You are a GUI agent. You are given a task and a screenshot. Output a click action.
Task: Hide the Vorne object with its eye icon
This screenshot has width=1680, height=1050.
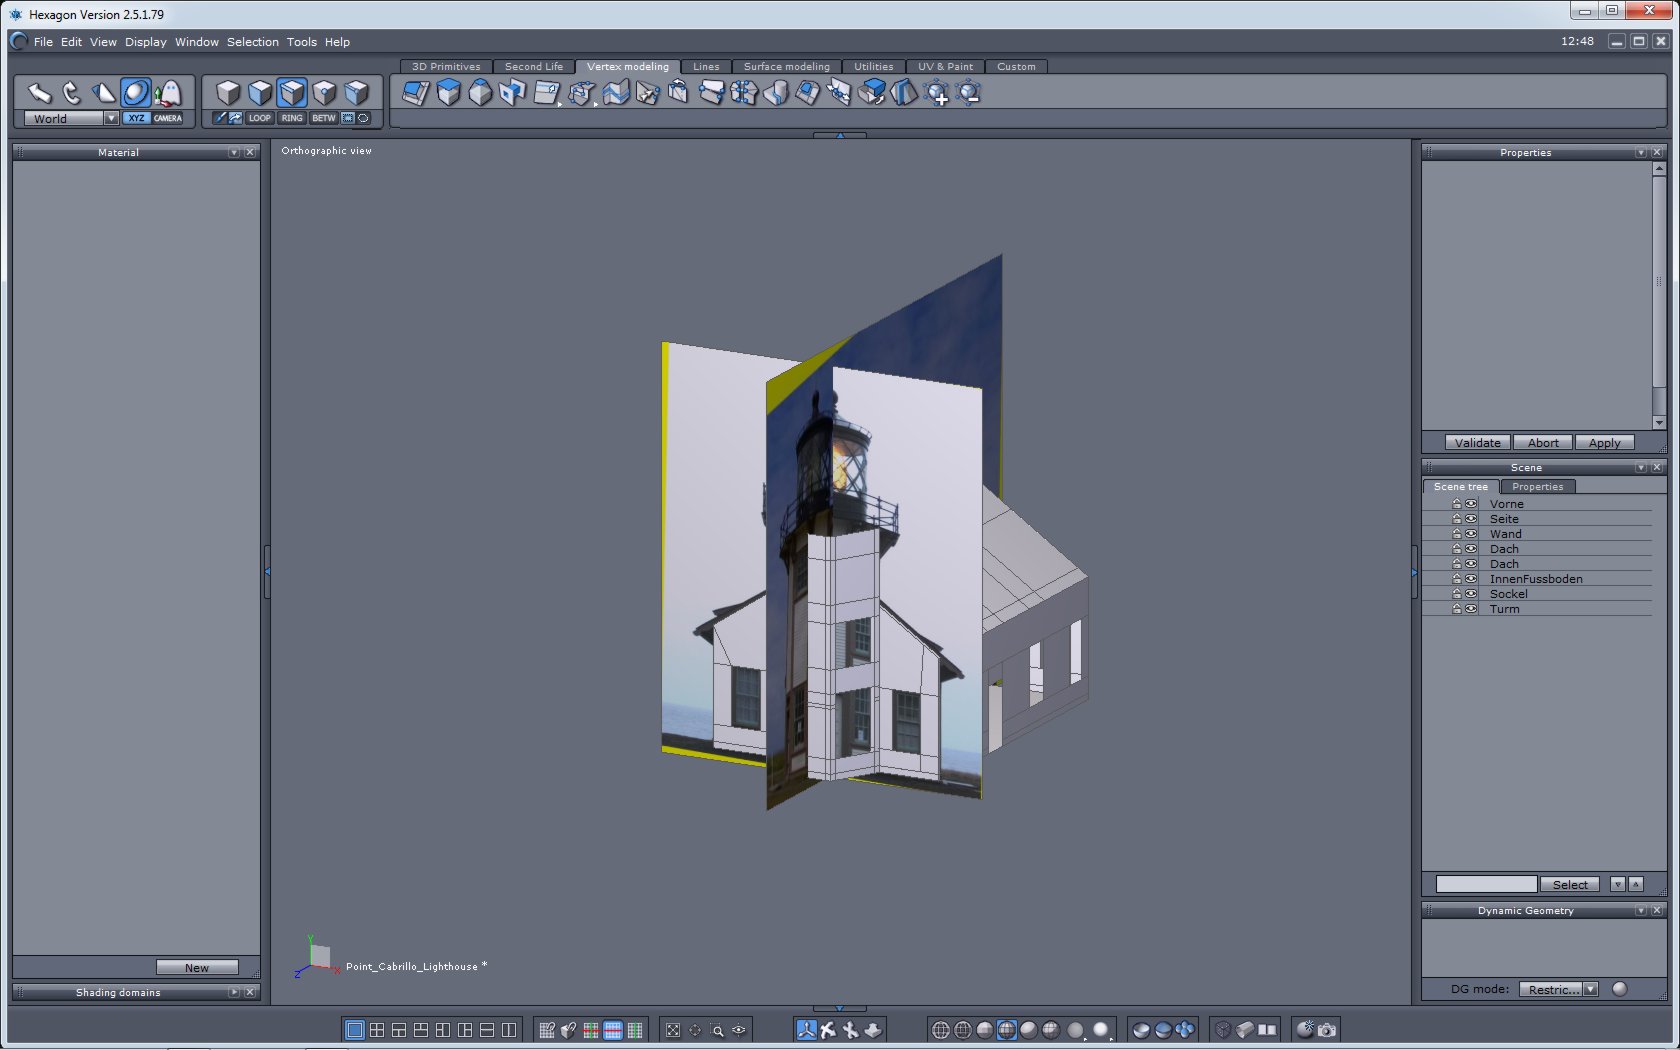pyautogui.click(x=1471, y=504)
